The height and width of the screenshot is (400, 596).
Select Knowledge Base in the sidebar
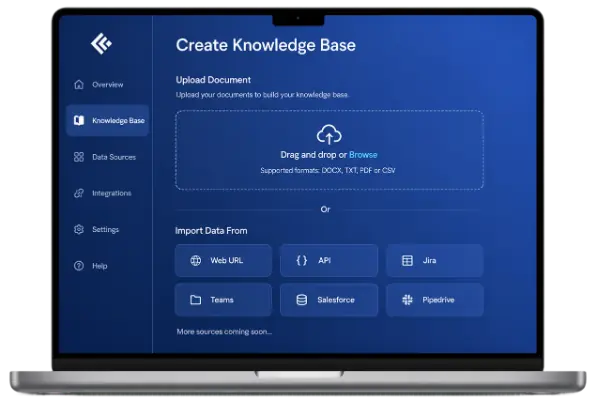point(108,121)
